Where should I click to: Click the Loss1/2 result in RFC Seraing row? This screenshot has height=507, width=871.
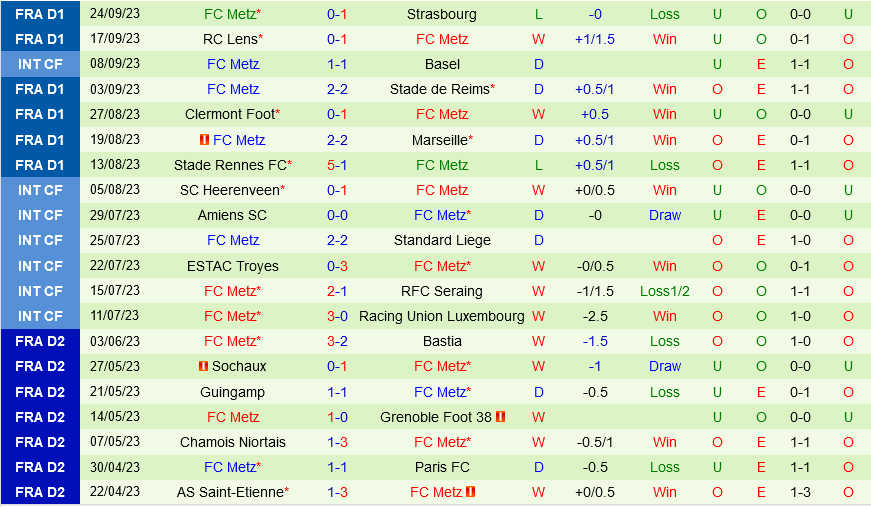click(665, 291)
